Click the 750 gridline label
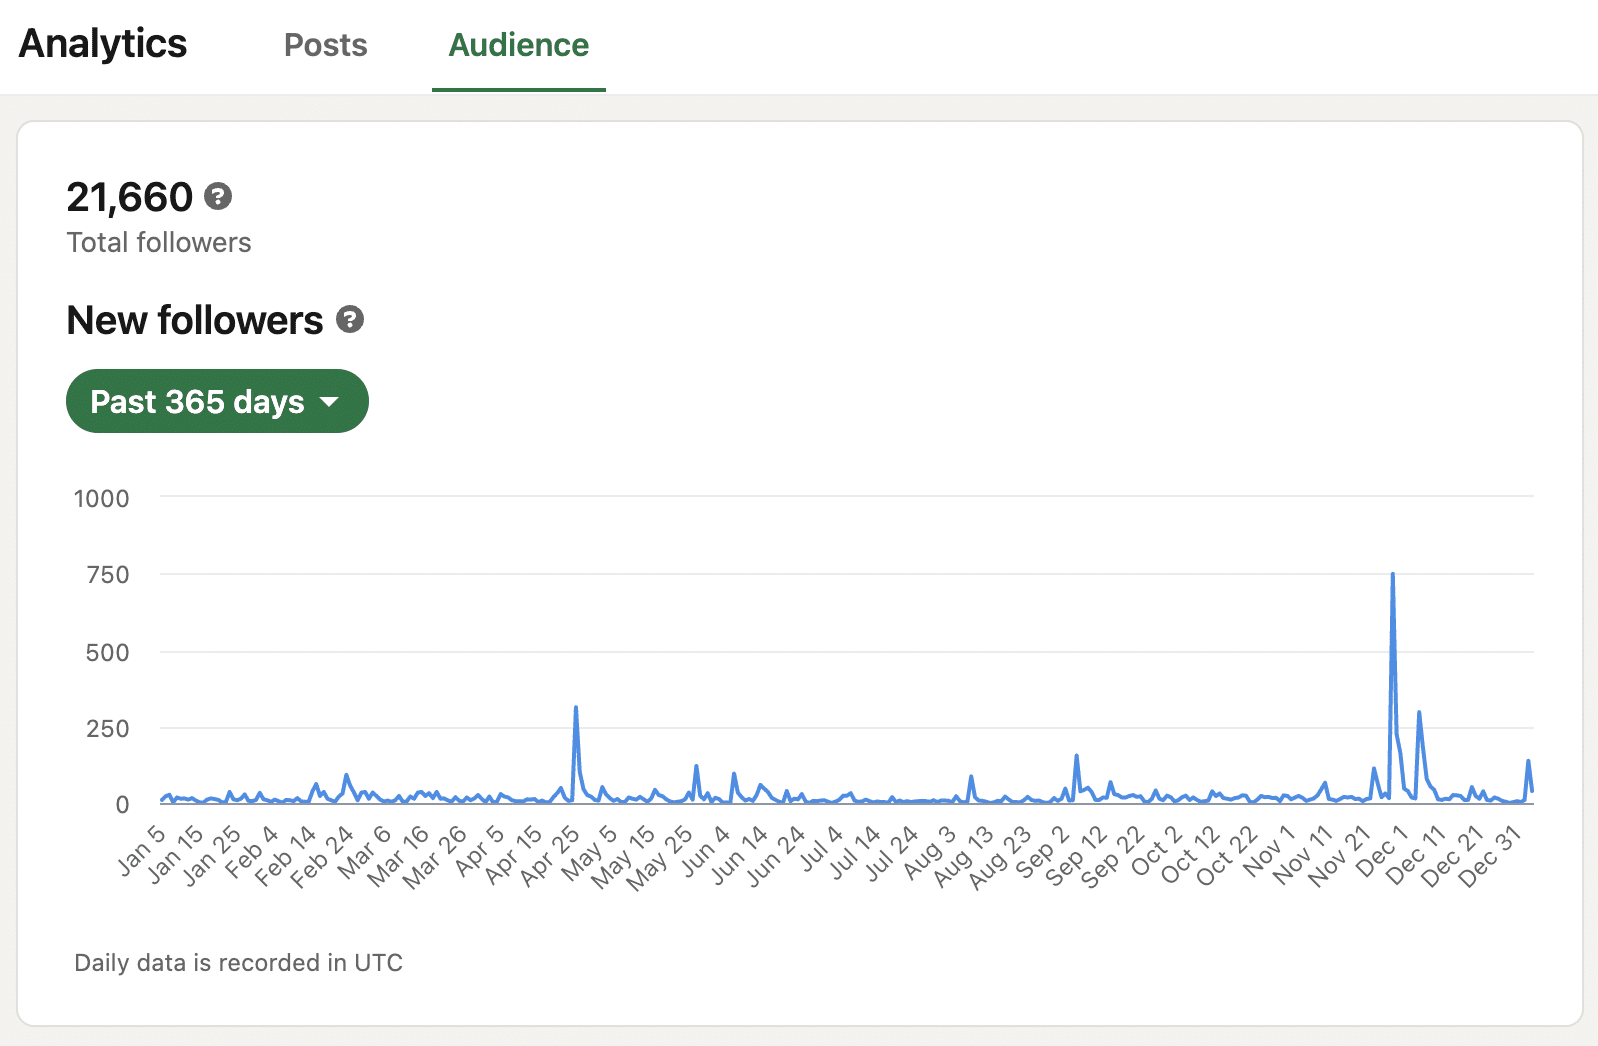Screen dimensions: 1598x1046 pyautogui.click(x=108, y=575)
